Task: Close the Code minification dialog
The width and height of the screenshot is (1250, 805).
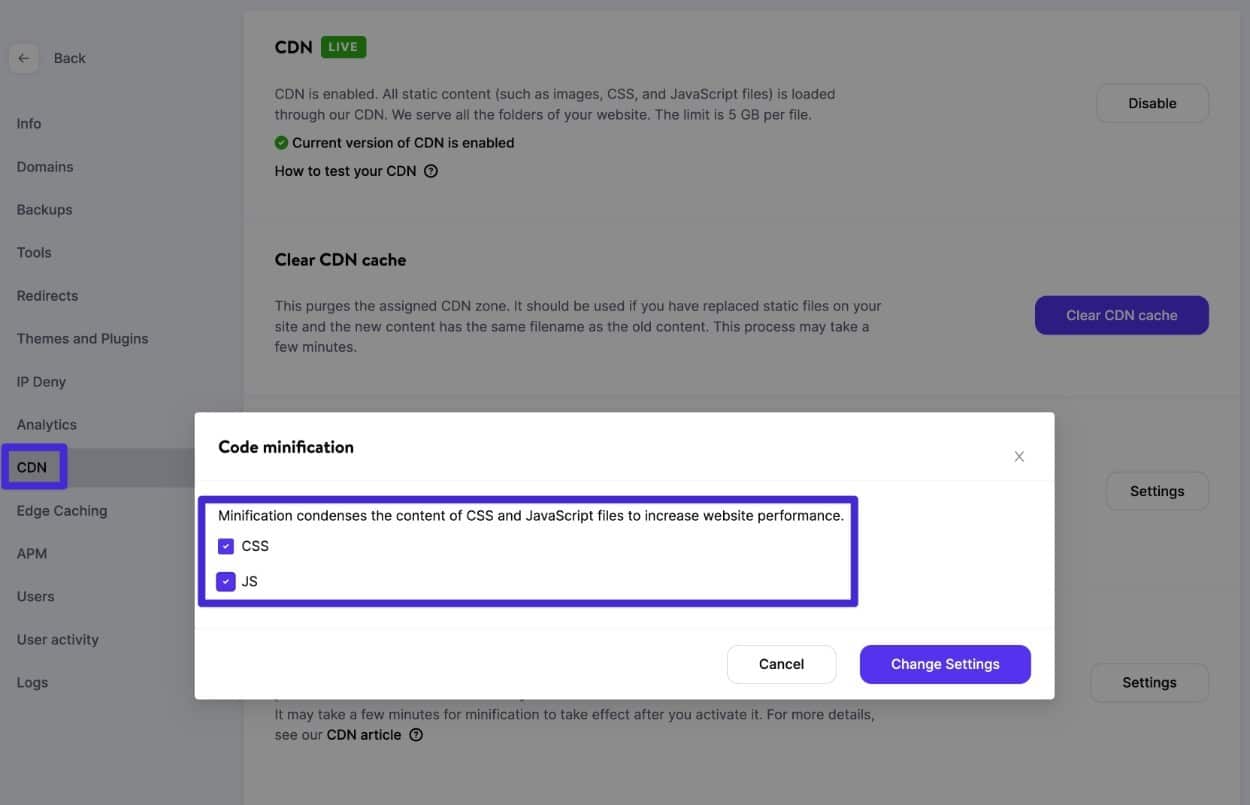Action: click(1019, 456)
